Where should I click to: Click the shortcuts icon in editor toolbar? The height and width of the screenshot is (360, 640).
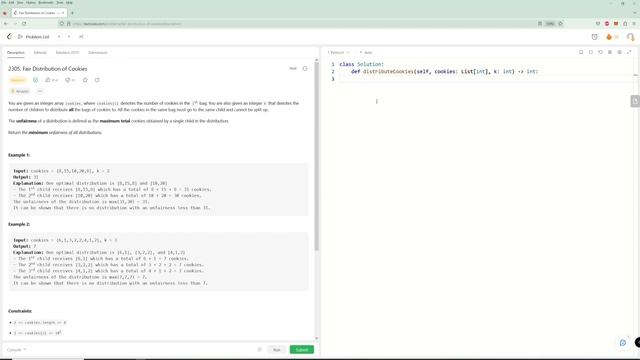pyautogui.click(x=610, y=52)
